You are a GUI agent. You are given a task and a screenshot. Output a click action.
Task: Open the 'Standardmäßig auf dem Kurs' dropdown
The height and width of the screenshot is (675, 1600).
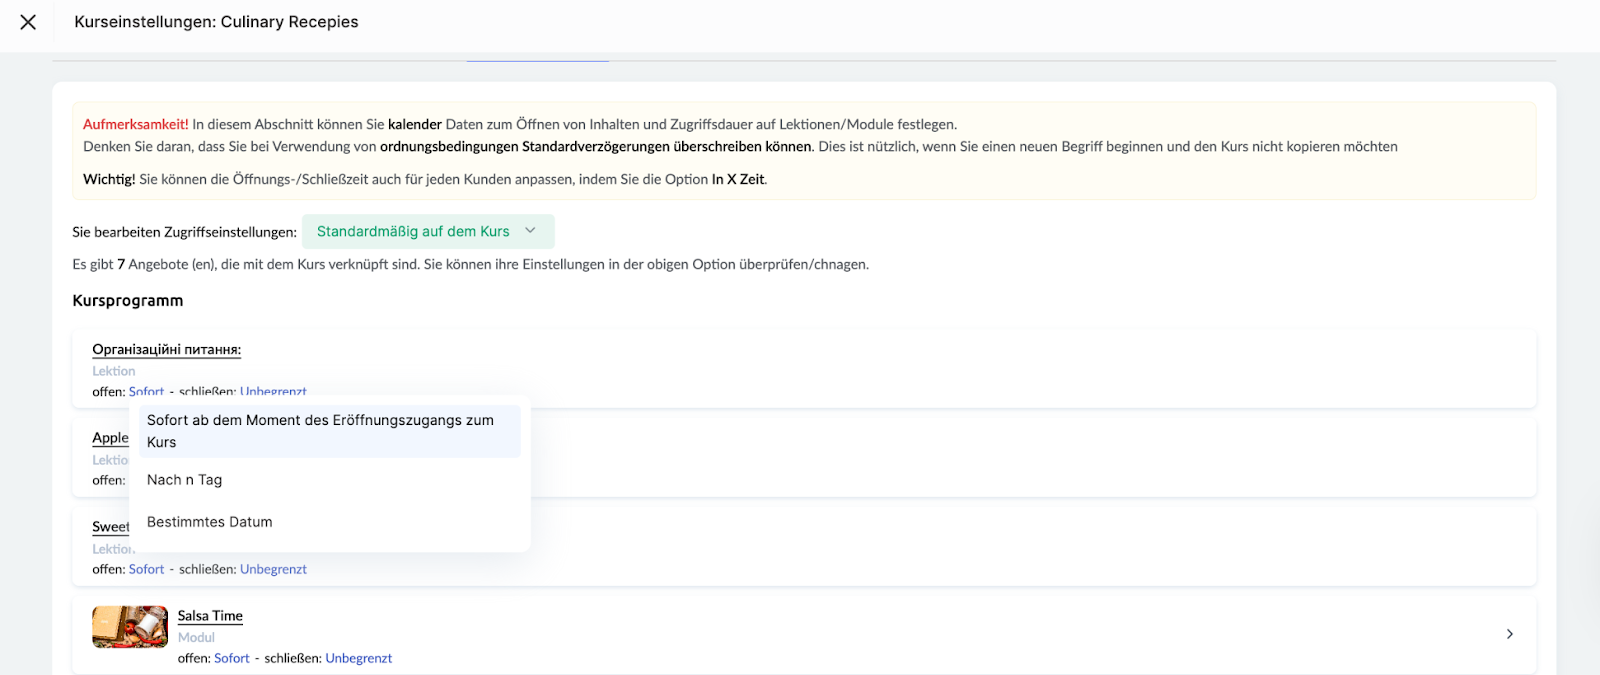[x=413, y=231]
